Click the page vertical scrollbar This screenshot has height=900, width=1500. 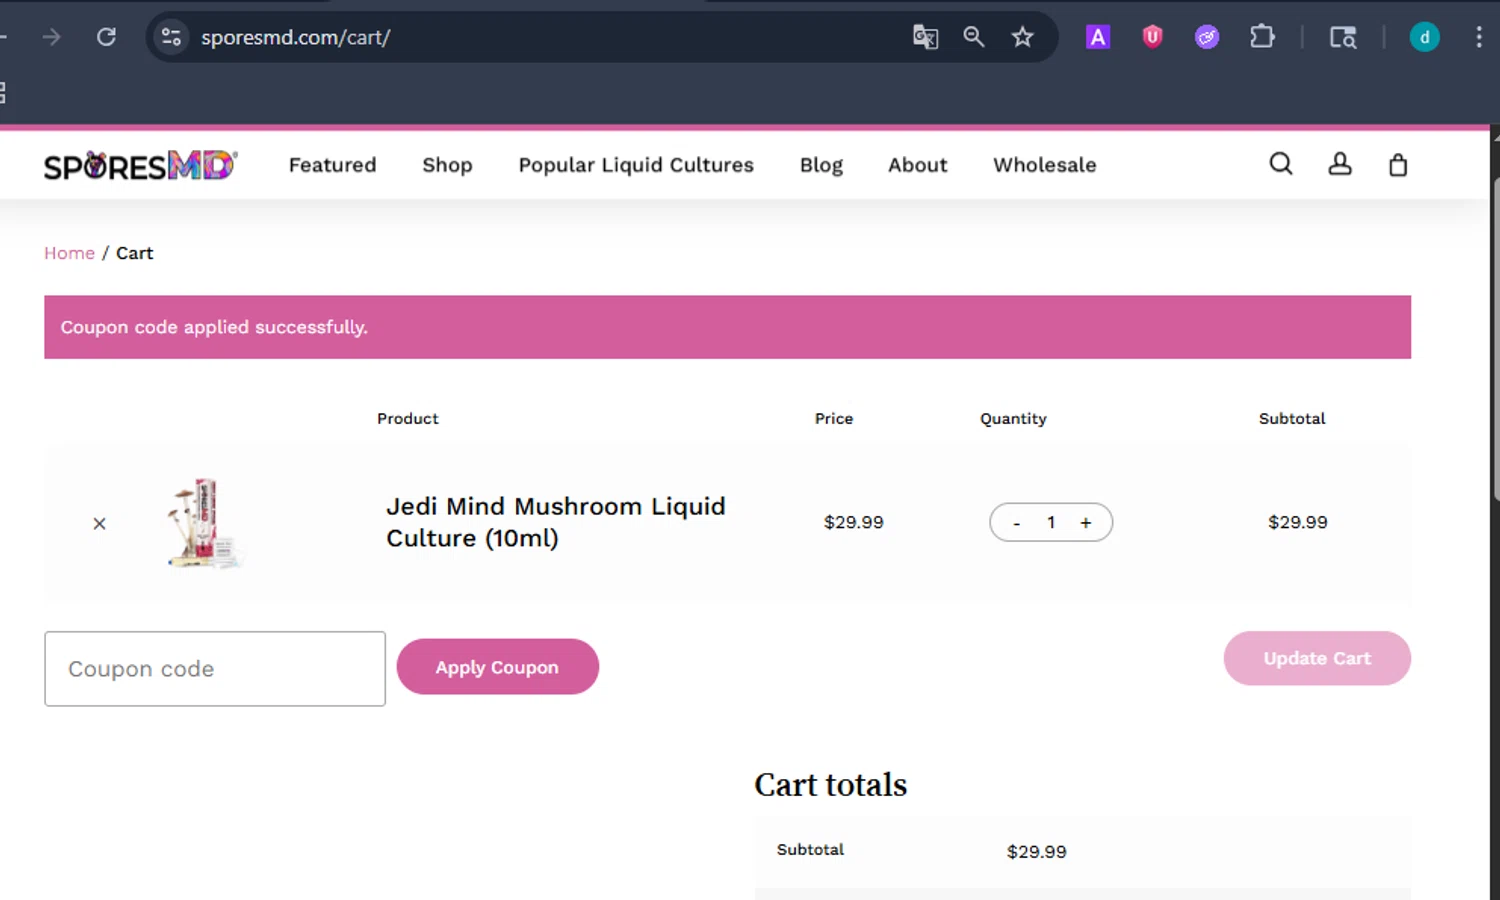click(1495, 340)
